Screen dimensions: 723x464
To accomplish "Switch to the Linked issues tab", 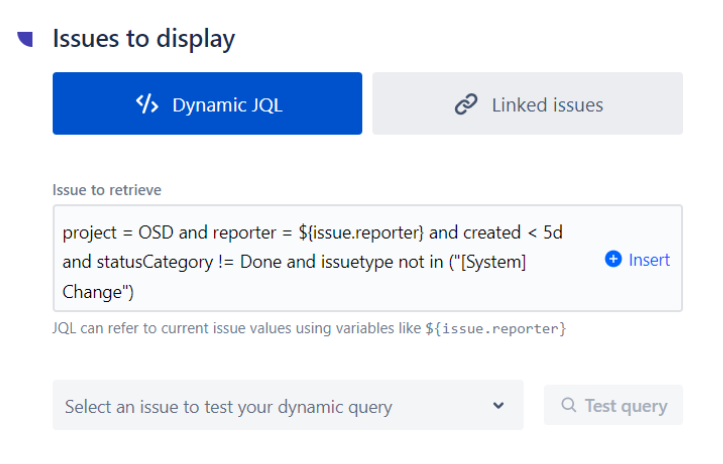I will click(x=527, y=104).
